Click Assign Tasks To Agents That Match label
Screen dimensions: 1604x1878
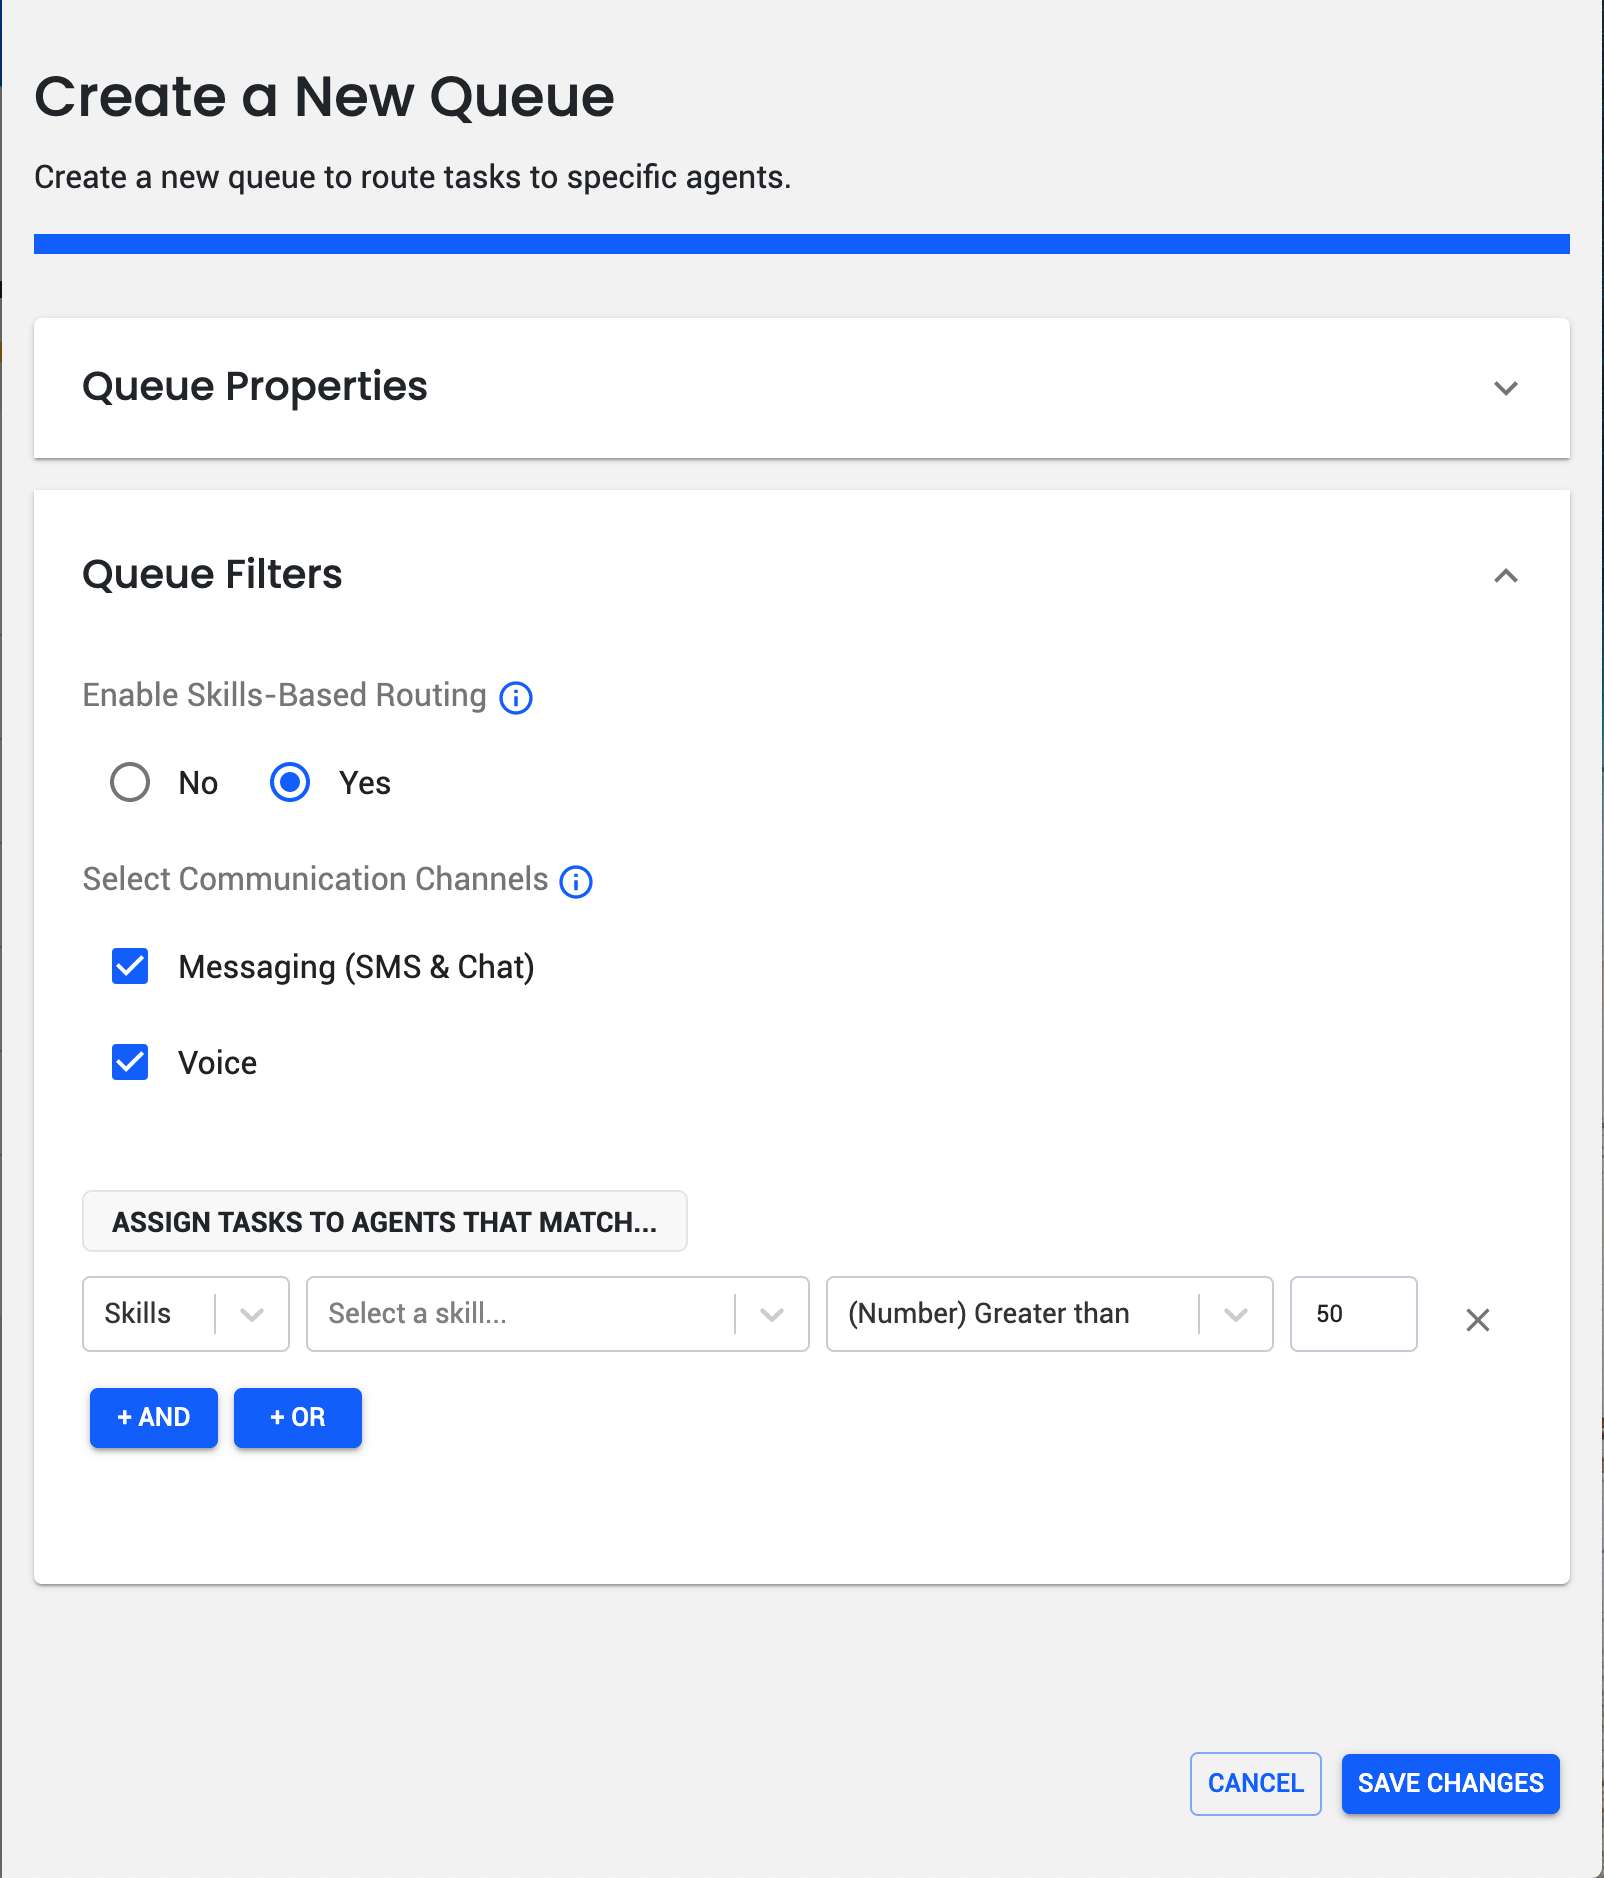pyautogui.click(x=385, y=1221)
